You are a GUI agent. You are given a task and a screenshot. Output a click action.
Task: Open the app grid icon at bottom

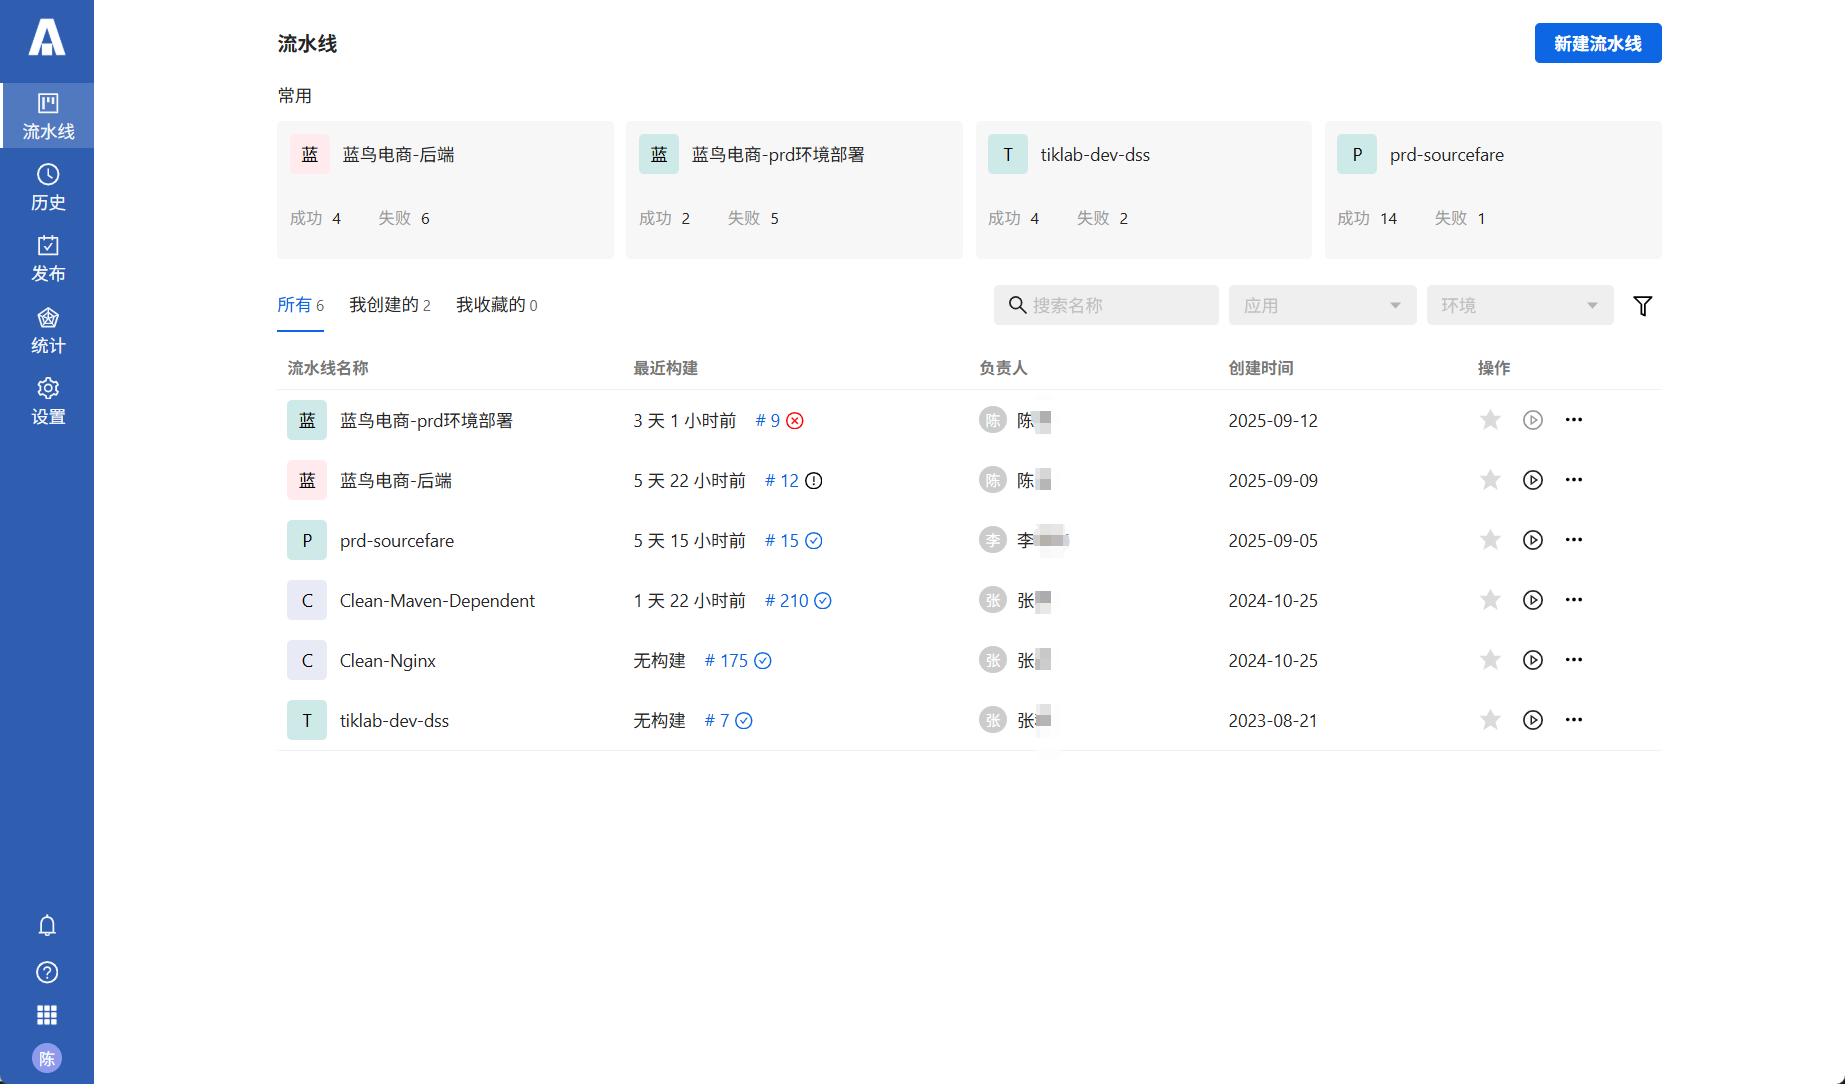click(47, 1015)
